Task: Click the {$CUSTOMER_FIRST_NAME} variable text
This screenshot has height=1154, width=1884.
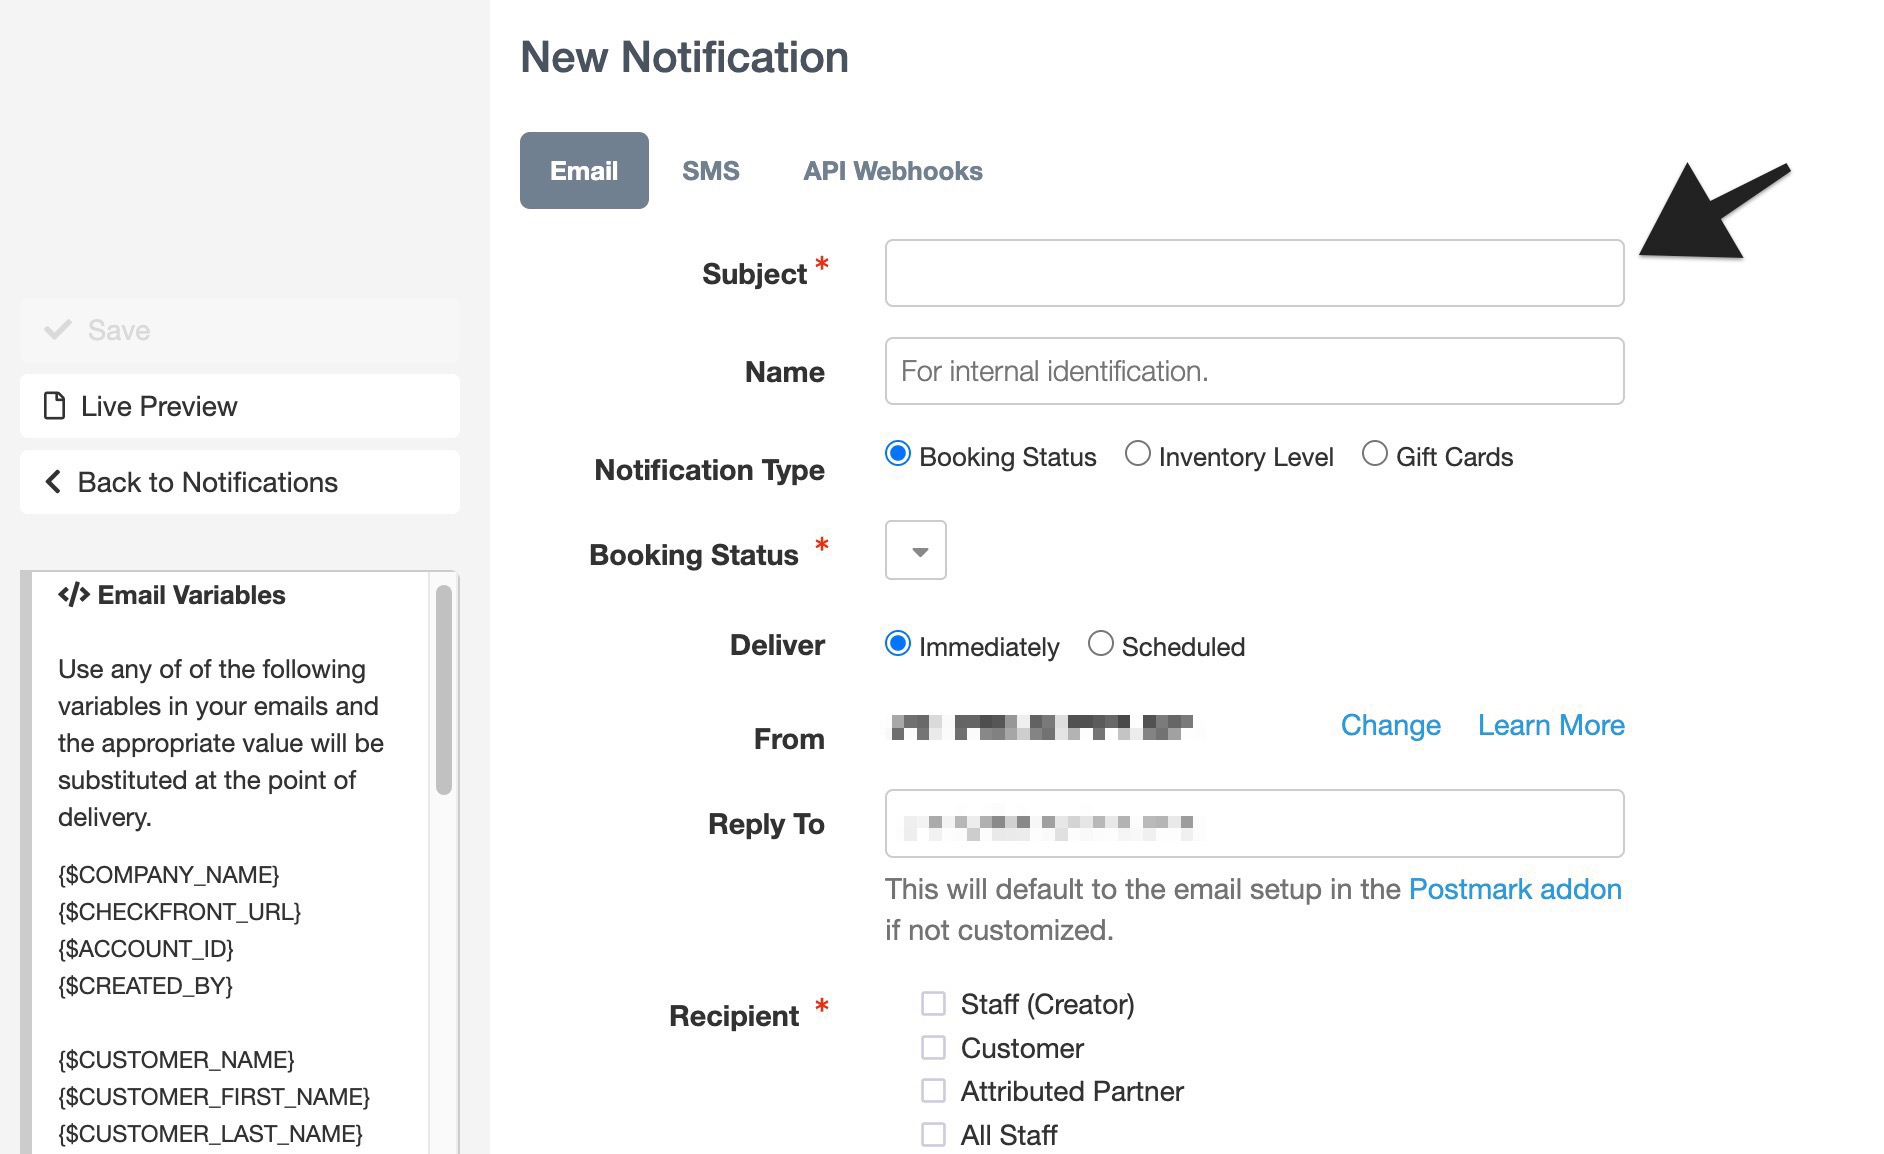Action: point(214,1097)
